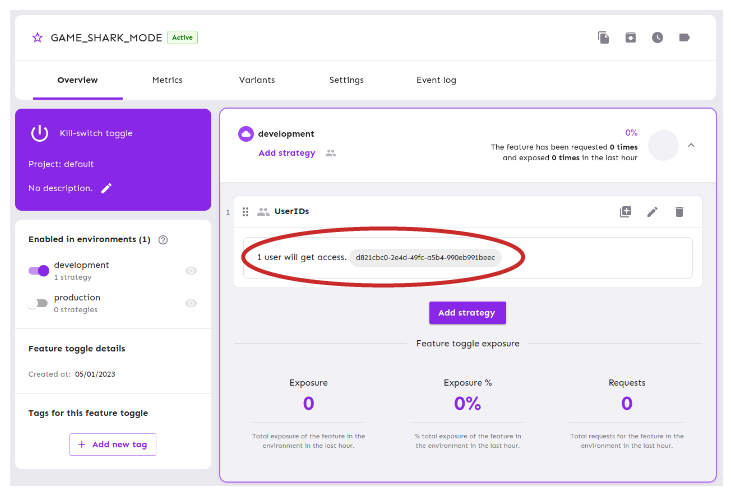
Task: Open the Variants tab
Action: tap(257, 80)
